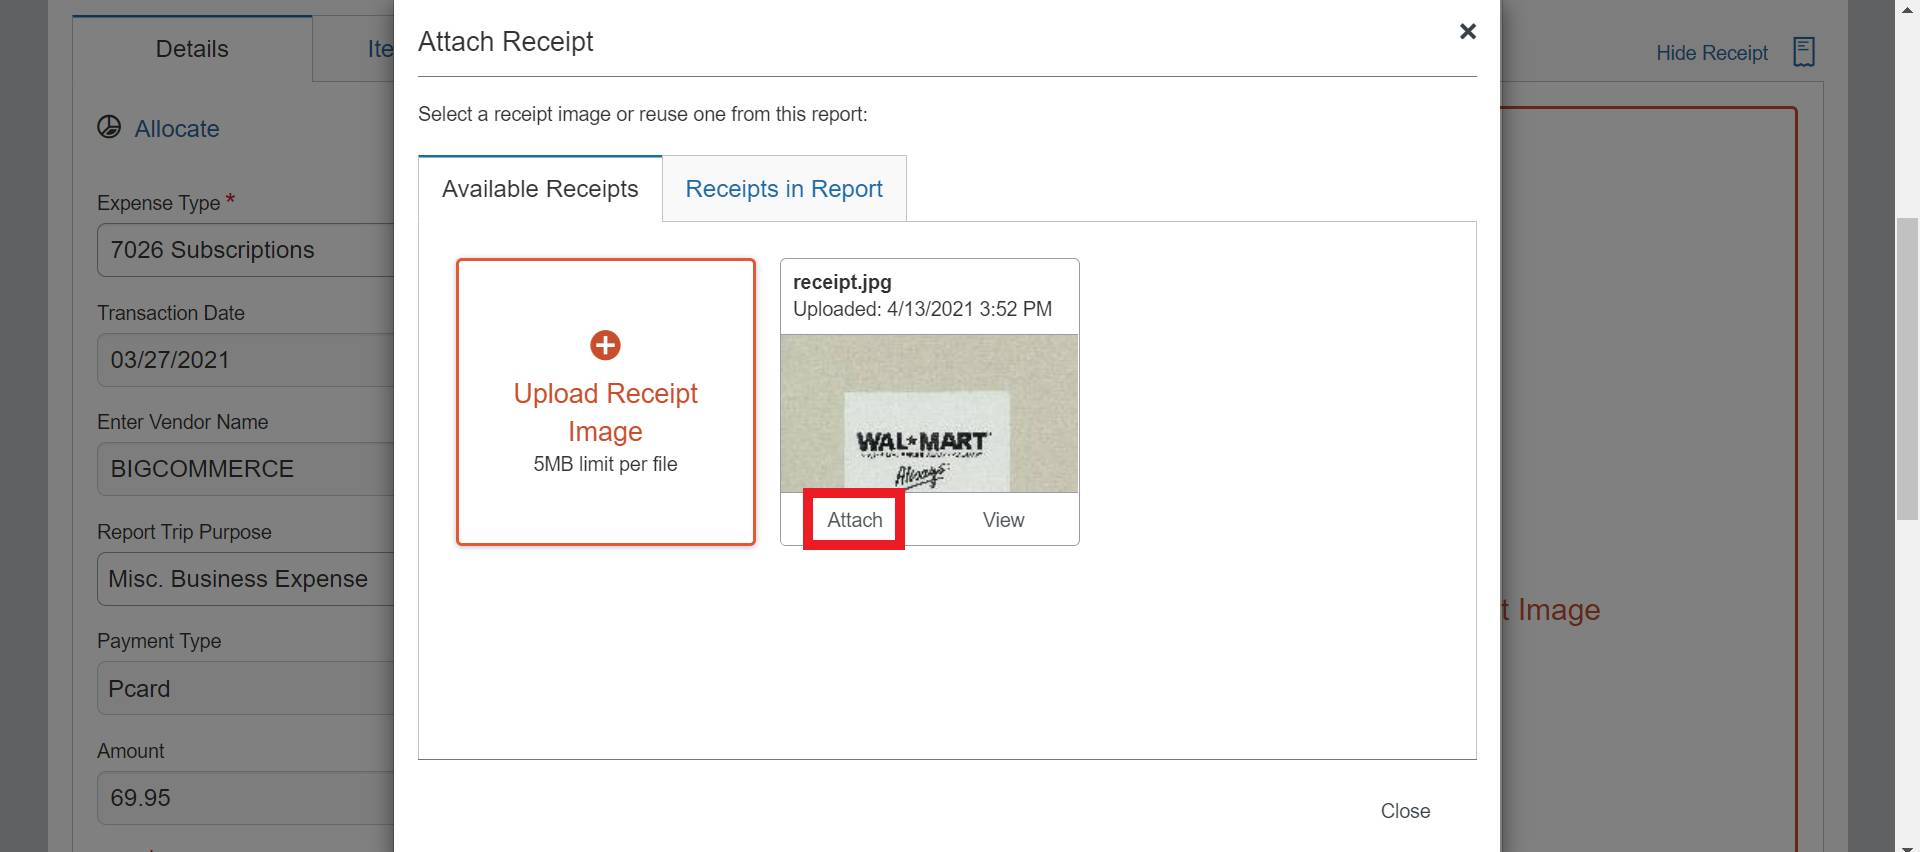Click the vertical scrollbar thumb on the page

click(1907, 368)
